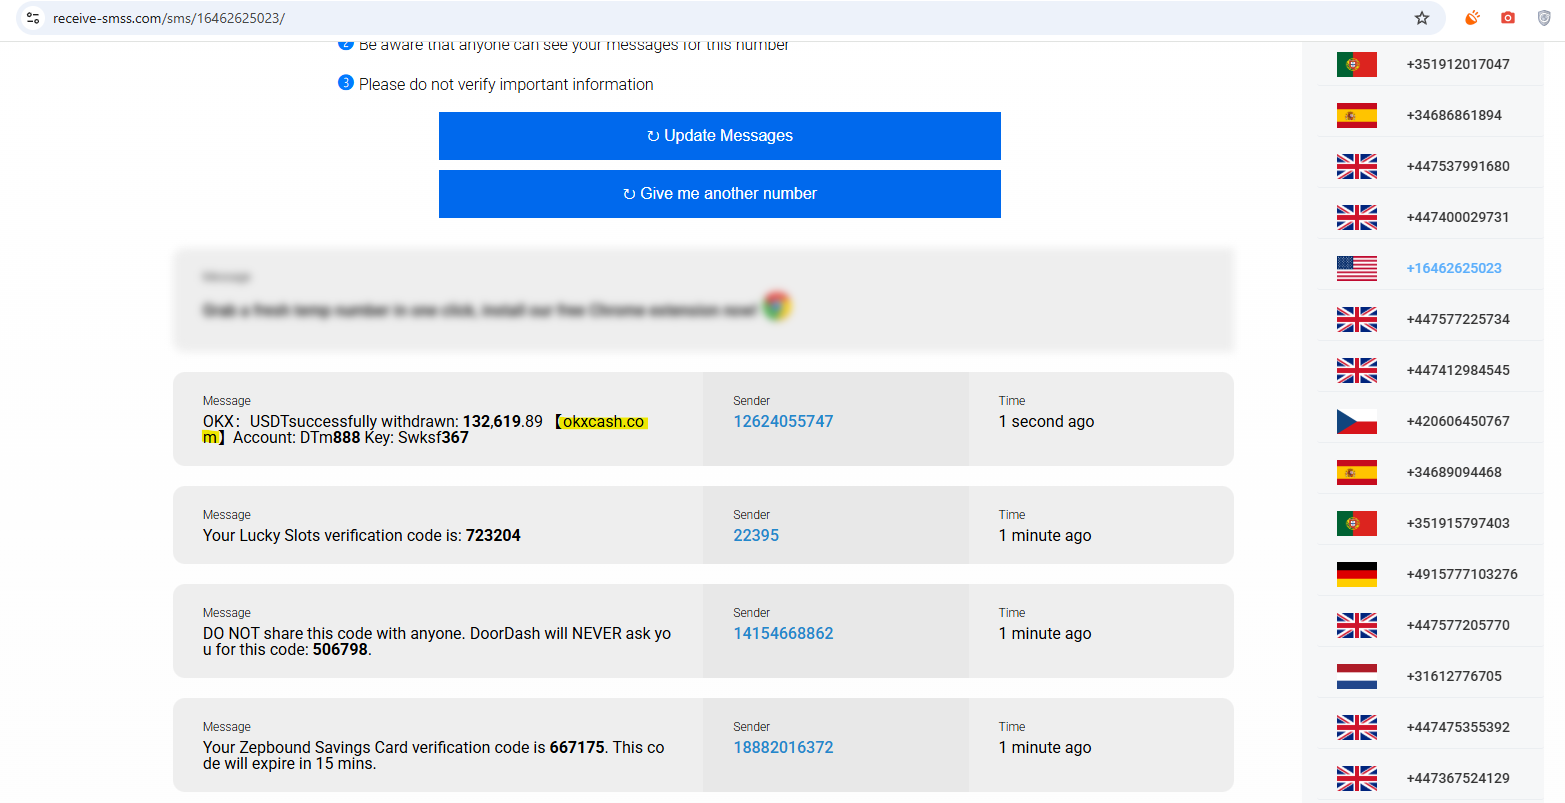Click Give me another number button
The height and width of the screenshot is (803, 1565).
tap(720, 194)
